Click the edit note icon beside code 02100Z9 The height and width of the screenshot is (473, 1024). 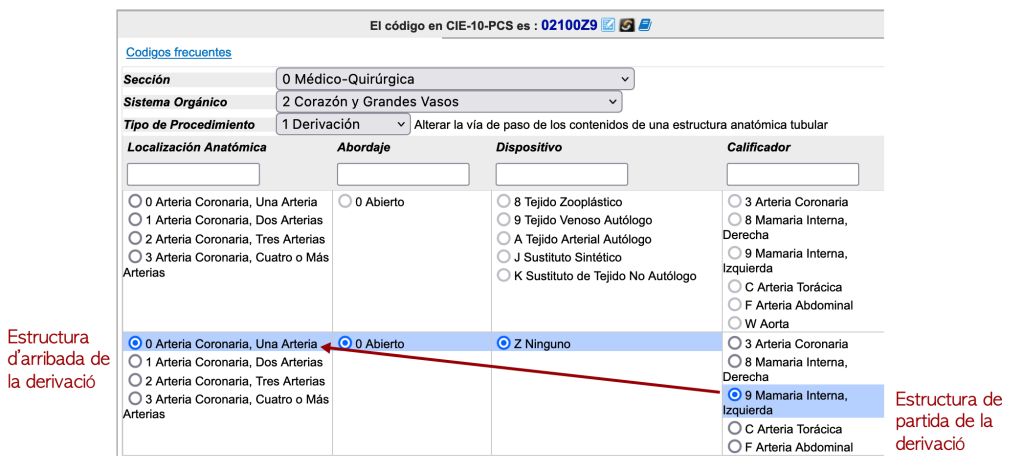coord(608,25)
